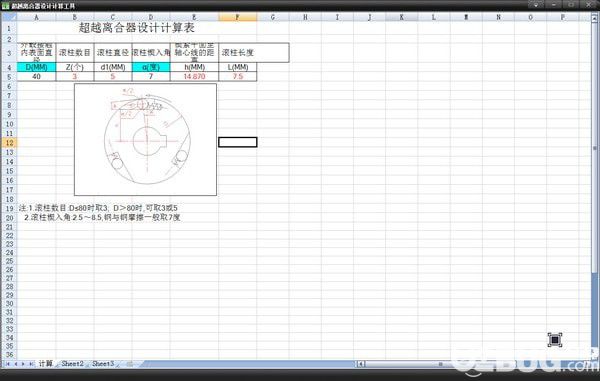The image size is (600, 381).
Task: Click result cell showing 14.870
Action: click(x=194, y=77)
